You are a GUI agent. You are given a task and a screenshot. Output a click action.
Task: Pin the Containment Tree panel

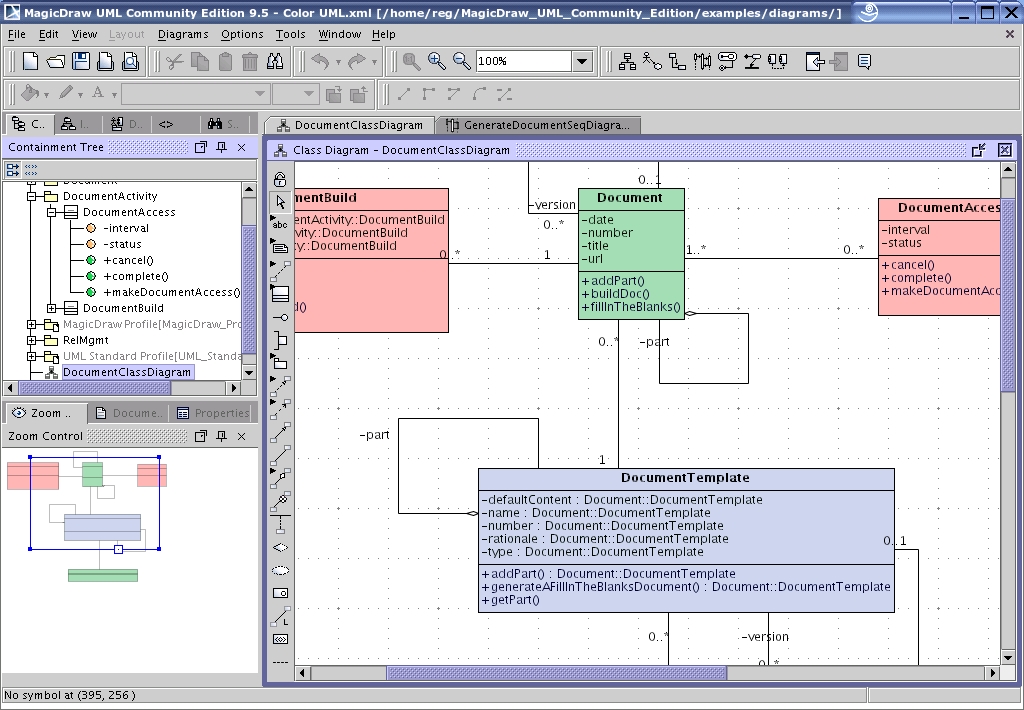(222, 147)
